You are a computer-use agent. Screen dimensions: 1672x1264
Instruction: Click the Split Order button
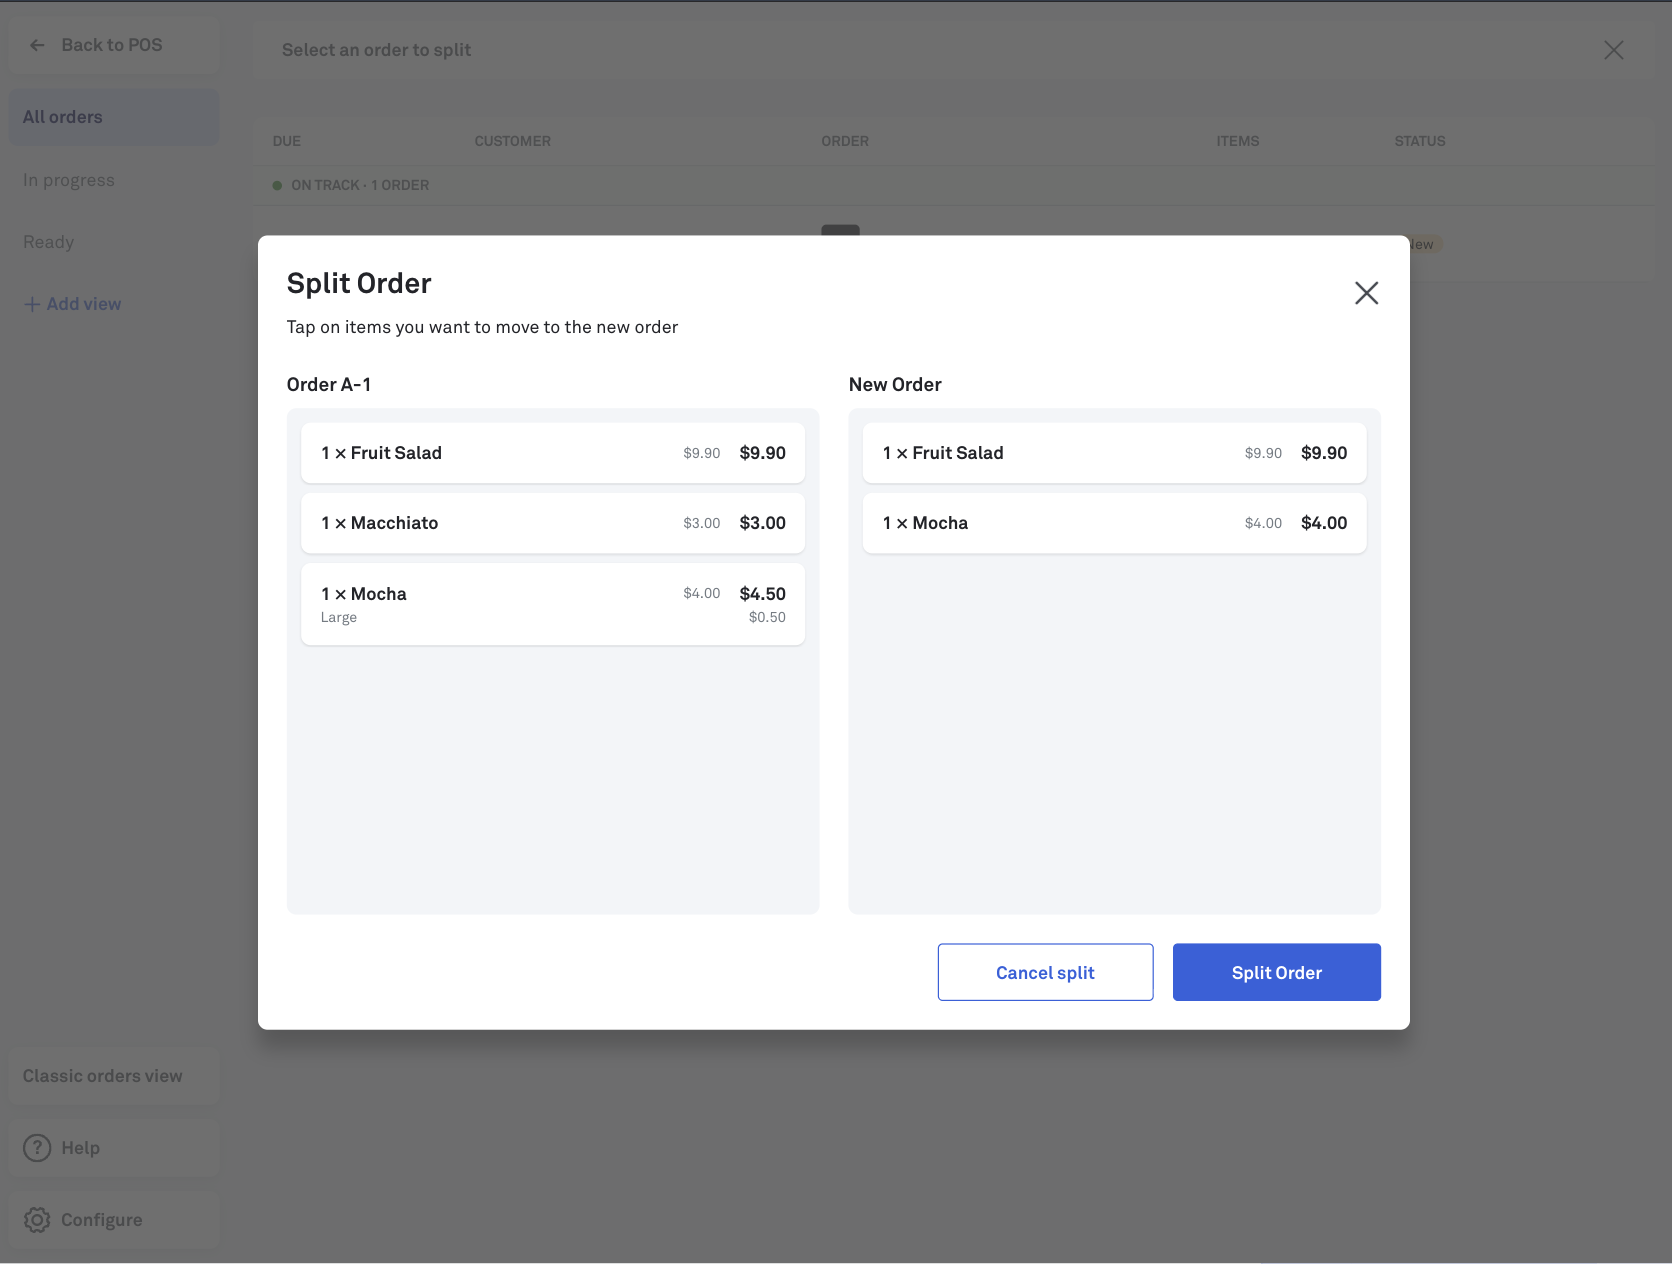pos(1276,972)
